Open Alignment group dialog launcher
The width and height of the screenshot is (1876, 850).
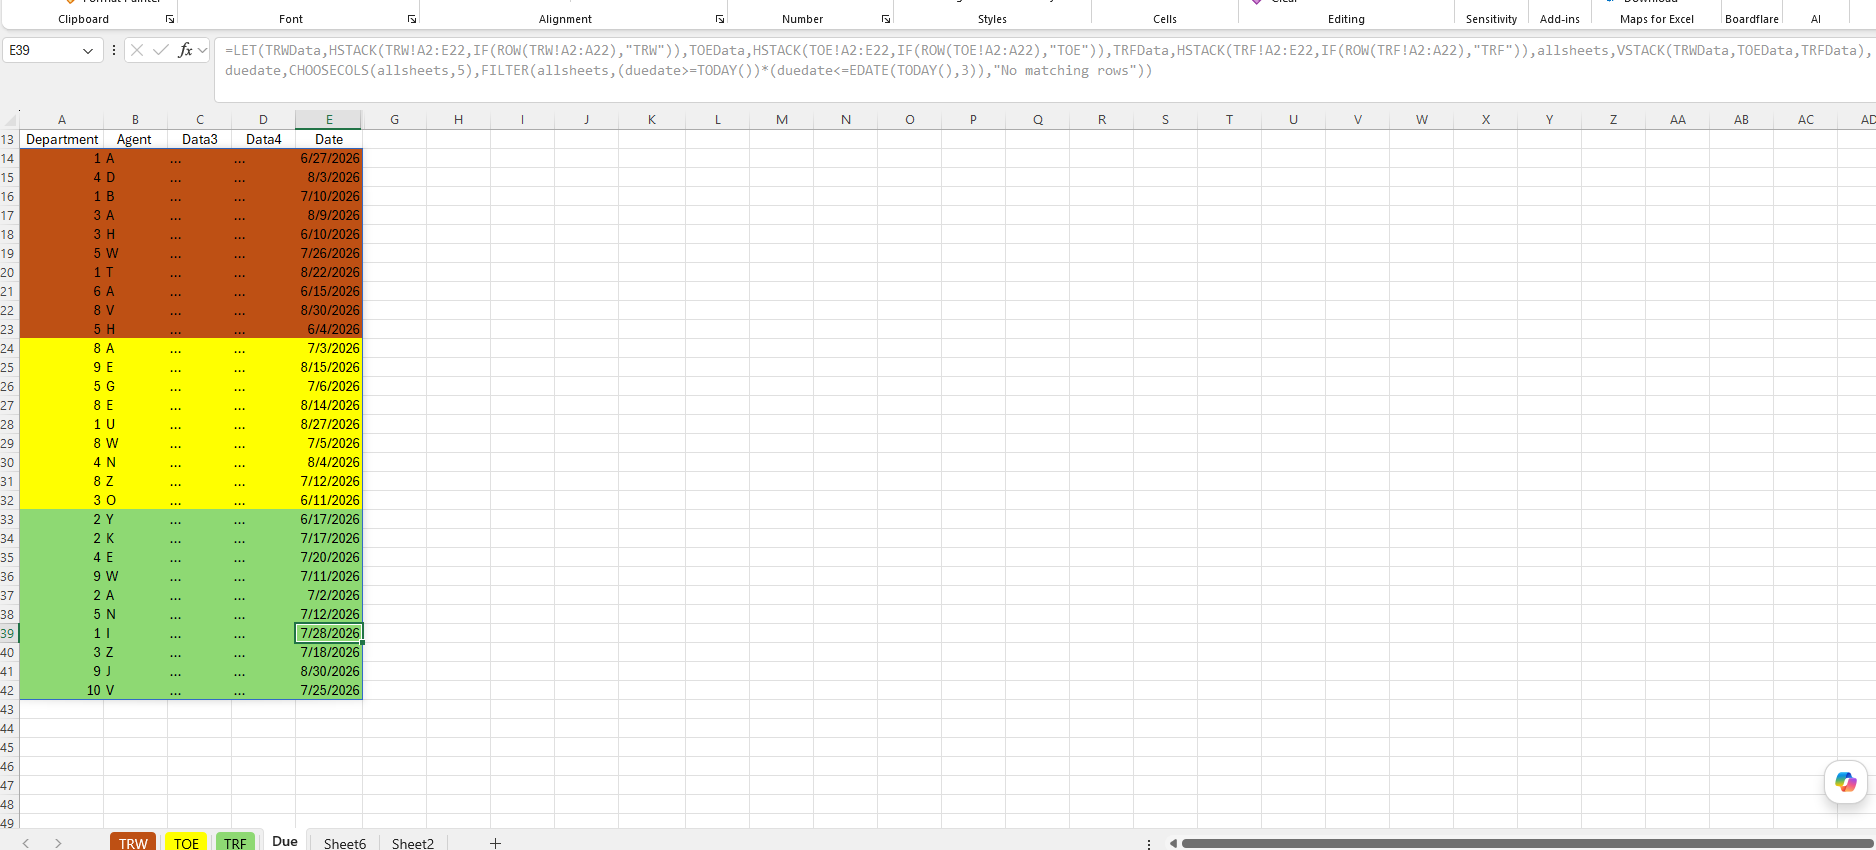[720, 19]
